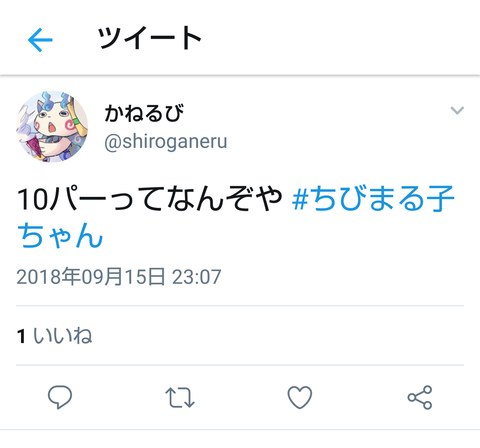Screen dimensions: 480x448
Task: Click the 2018年09月15日 23:07 timestamp
Action: pos(119,277)
